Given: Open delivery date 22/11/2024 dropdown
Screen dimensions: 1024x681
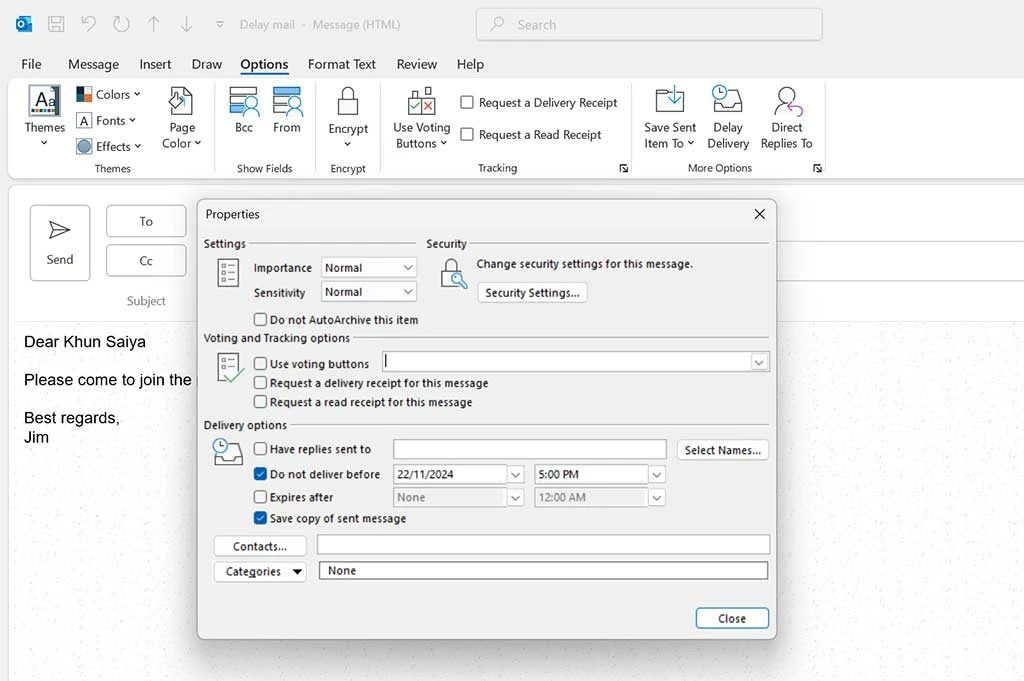Looking at the screenshot, I should (x=515, y=475).
